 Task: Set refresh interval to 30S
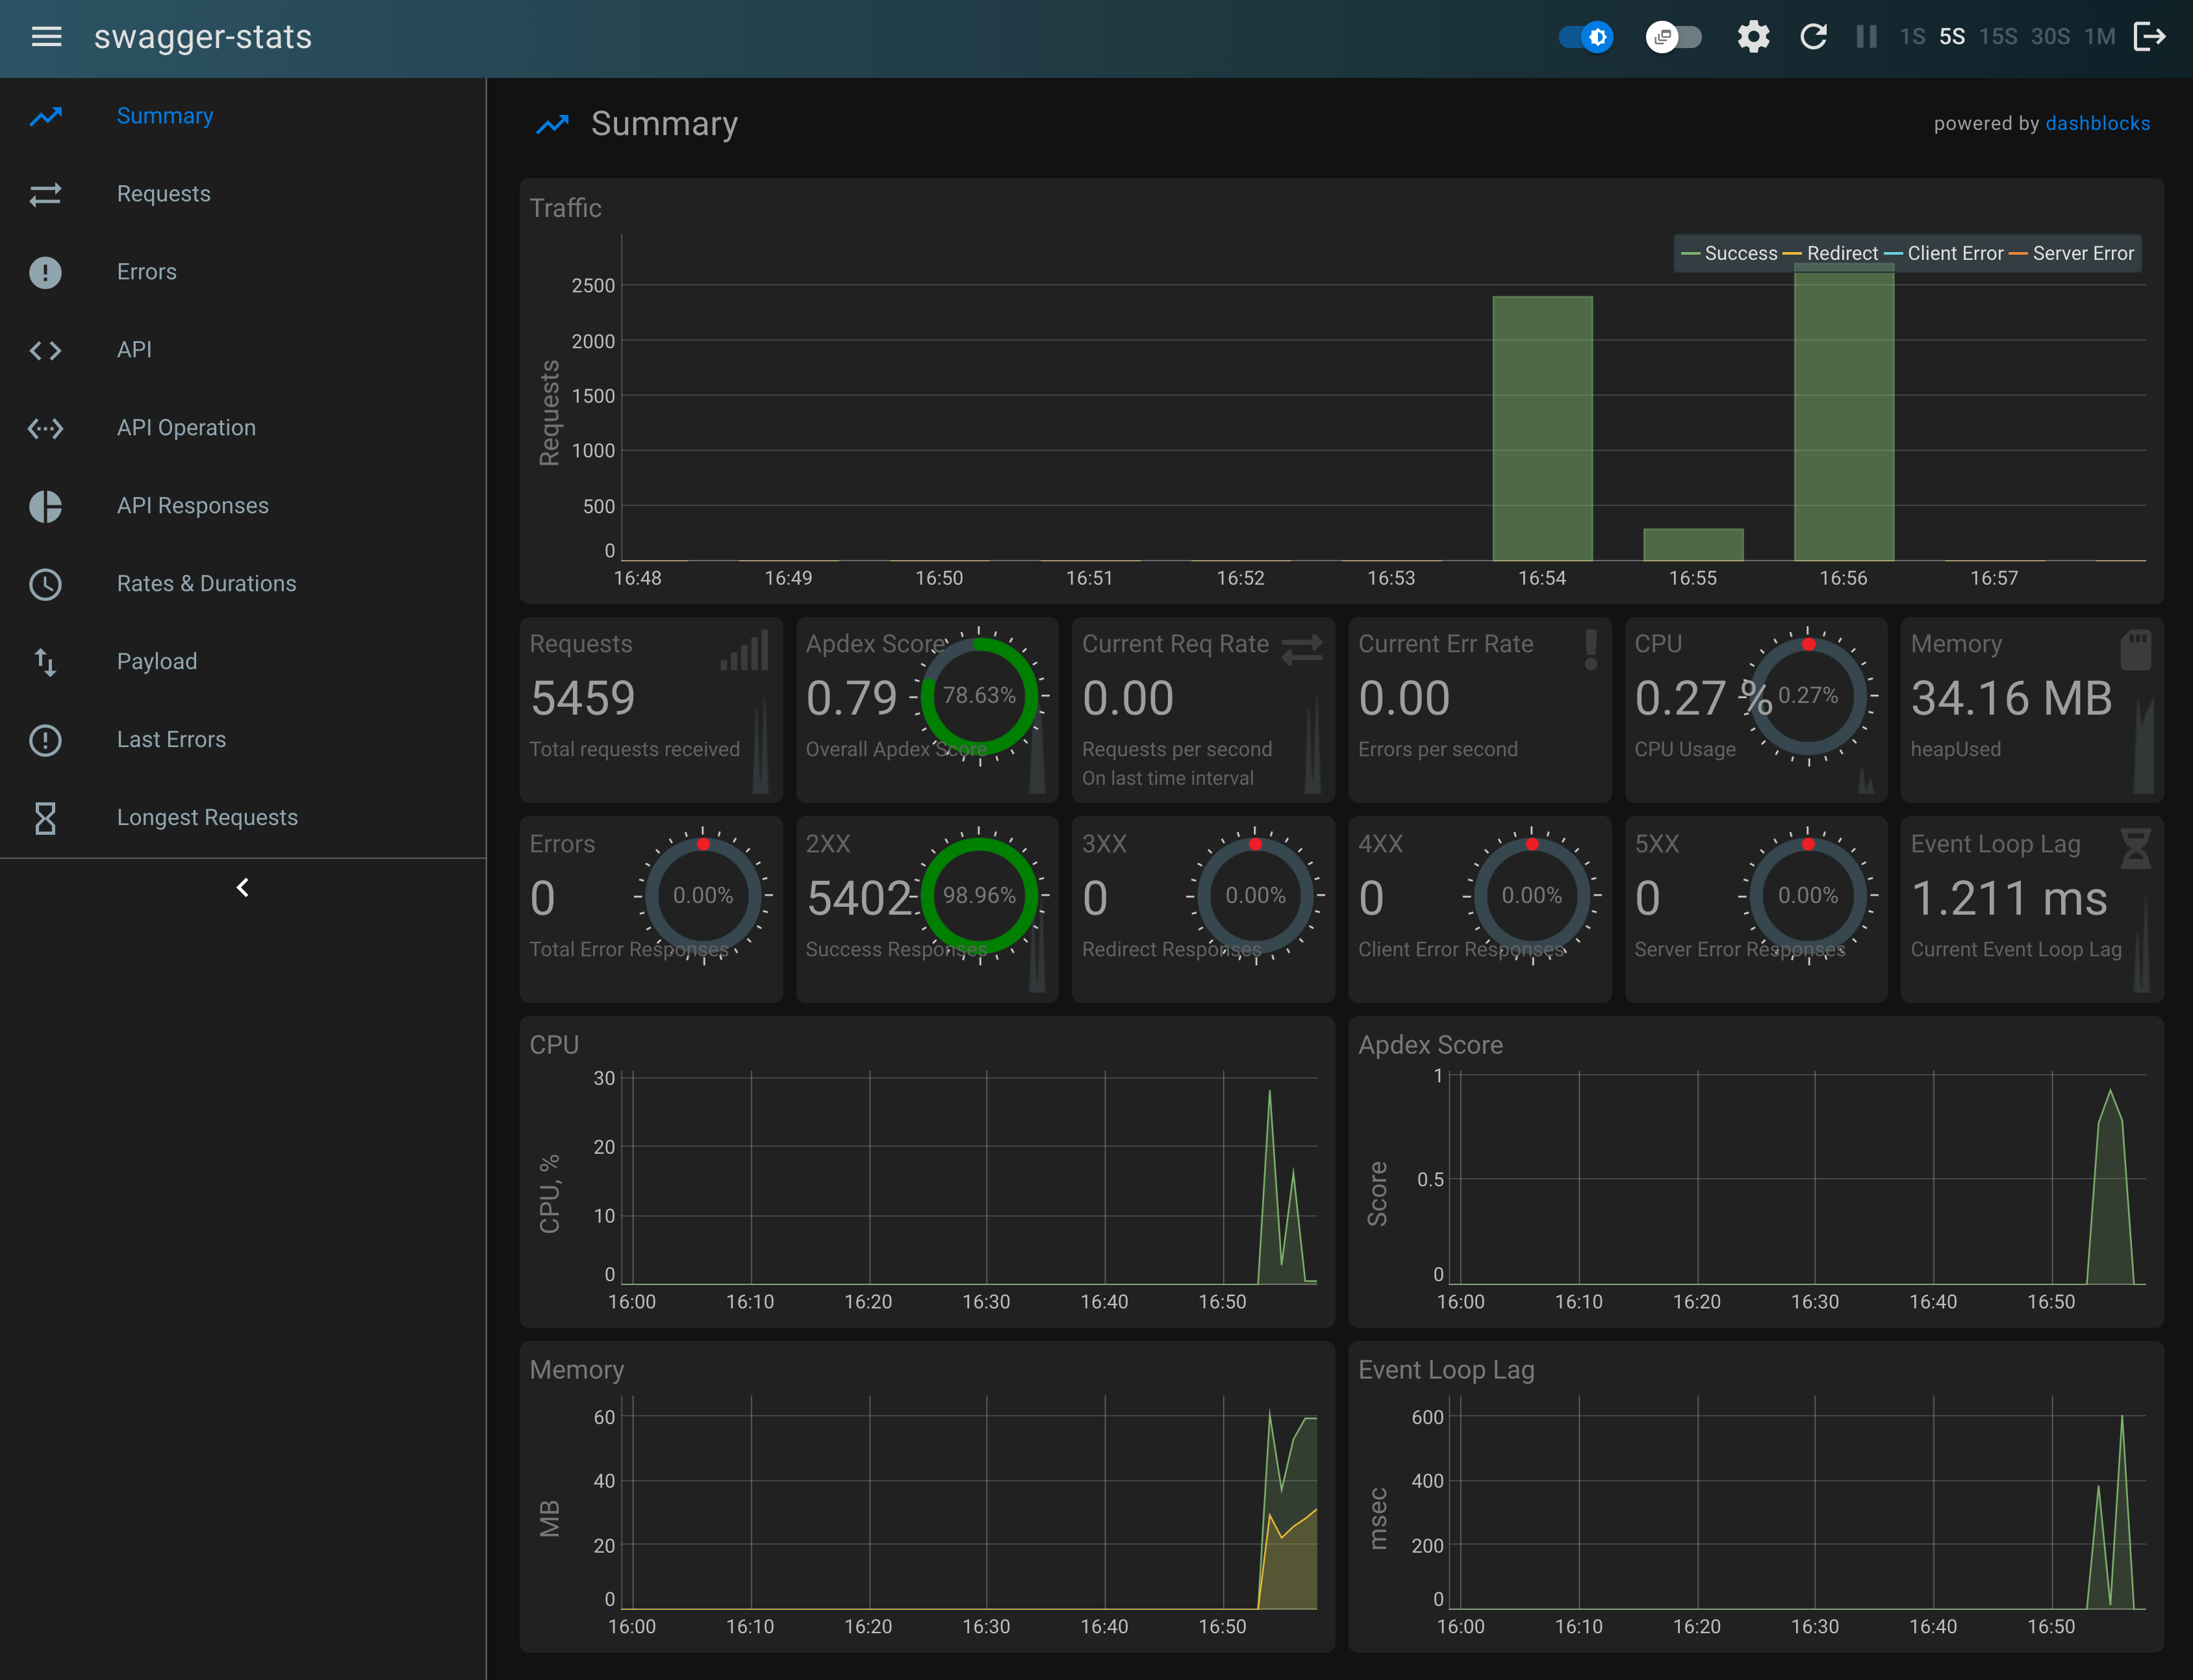click(2050, 37)
